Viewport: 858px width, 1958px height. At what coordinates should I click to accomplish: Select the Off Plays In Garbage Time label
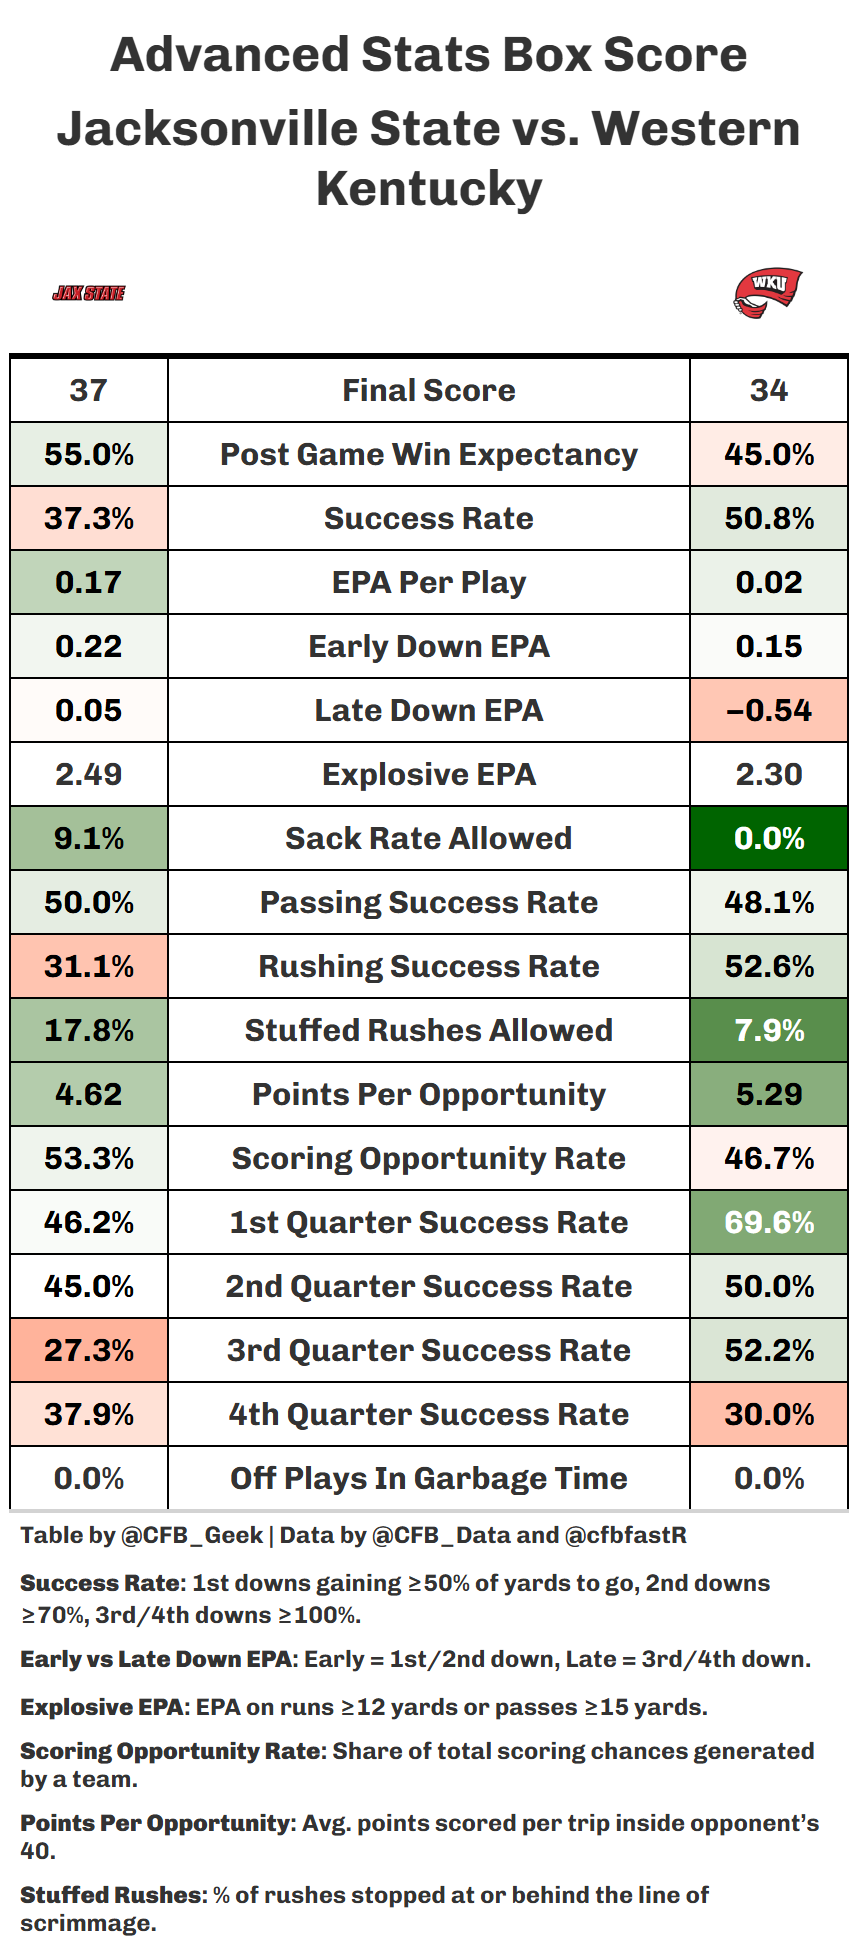point(428,1478)
